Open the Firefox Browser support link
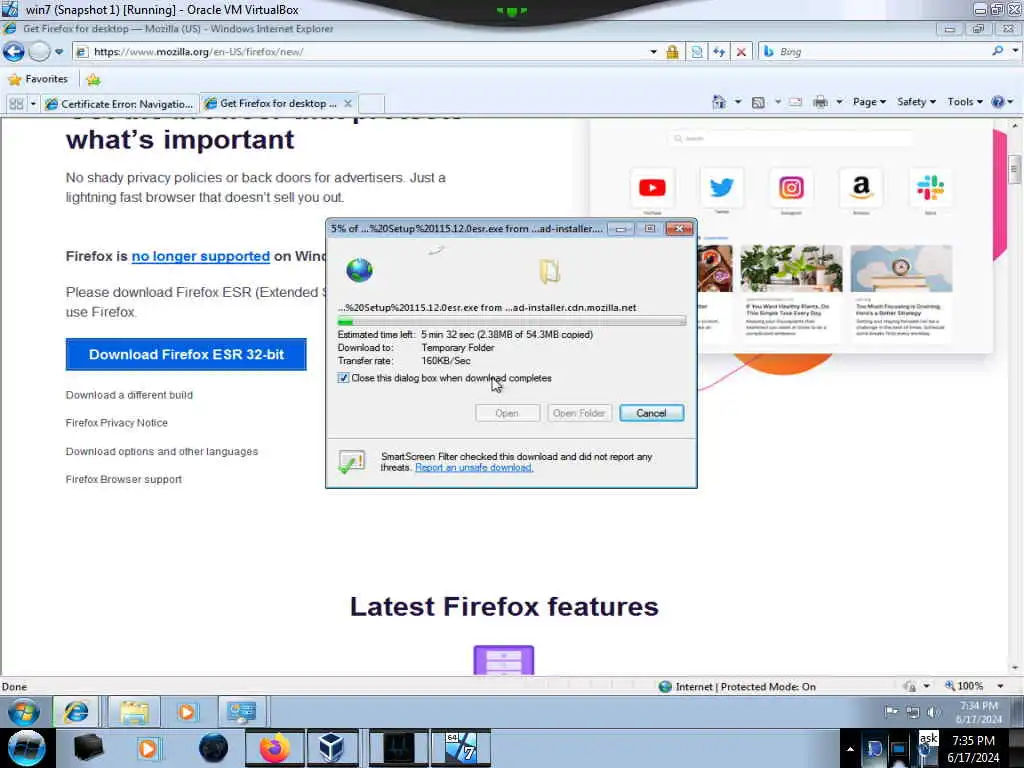Screen dimensions: 1024x768 tap(123, 479)
